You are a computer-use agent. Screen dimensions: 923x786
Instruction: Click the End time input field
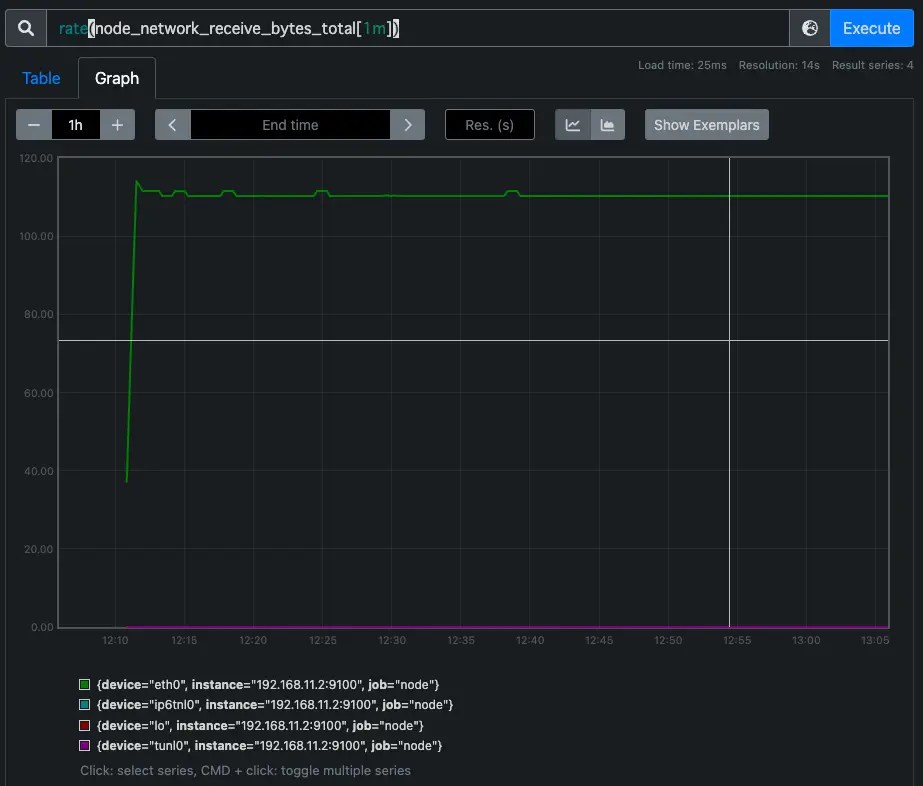290,125
